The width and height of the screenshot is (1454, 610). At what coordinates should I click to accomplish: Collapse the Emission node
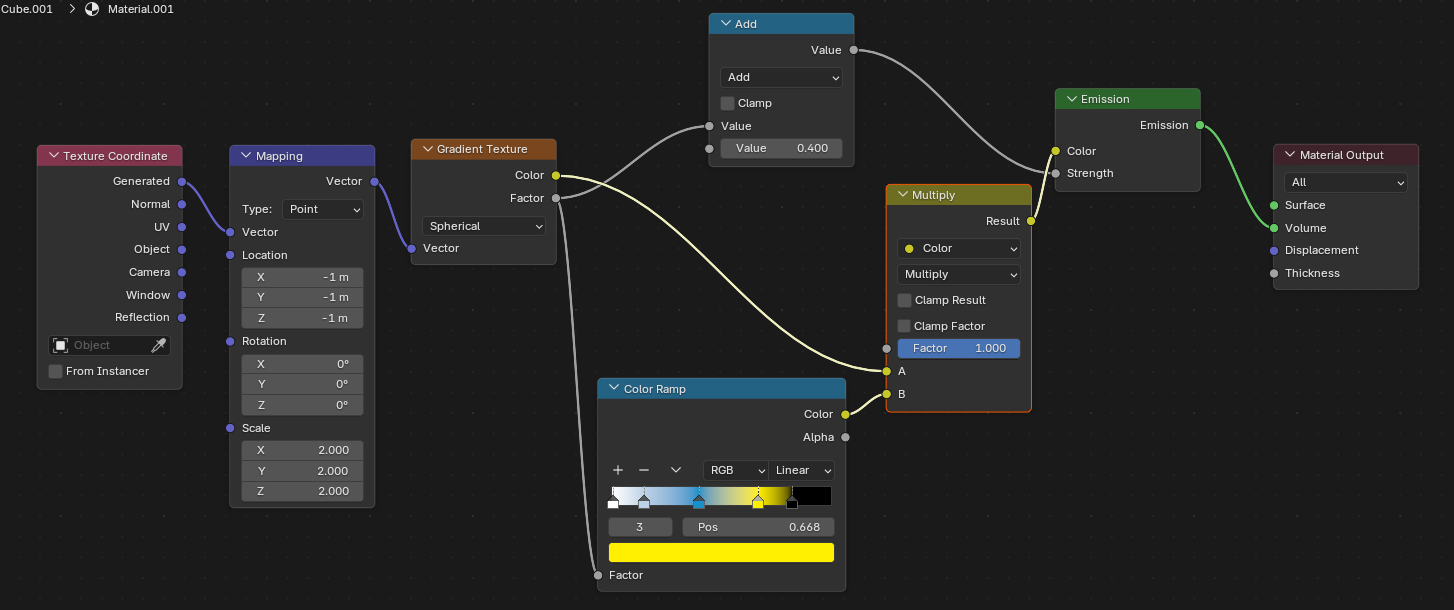(x=1071, y=99)
